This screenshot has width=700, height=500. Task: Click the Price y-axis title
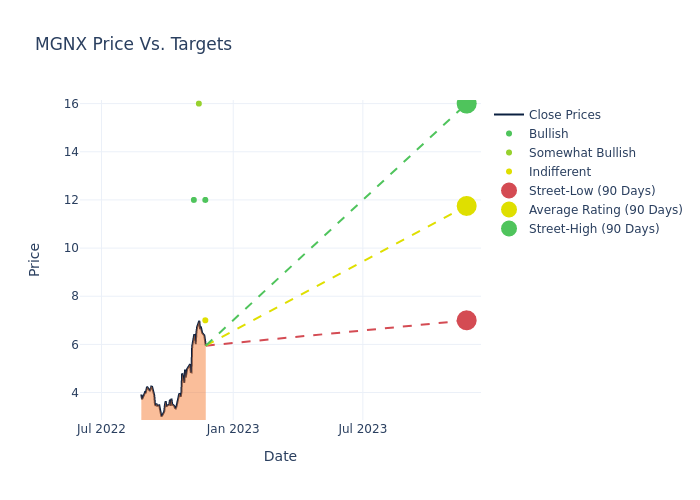(35, 259)
